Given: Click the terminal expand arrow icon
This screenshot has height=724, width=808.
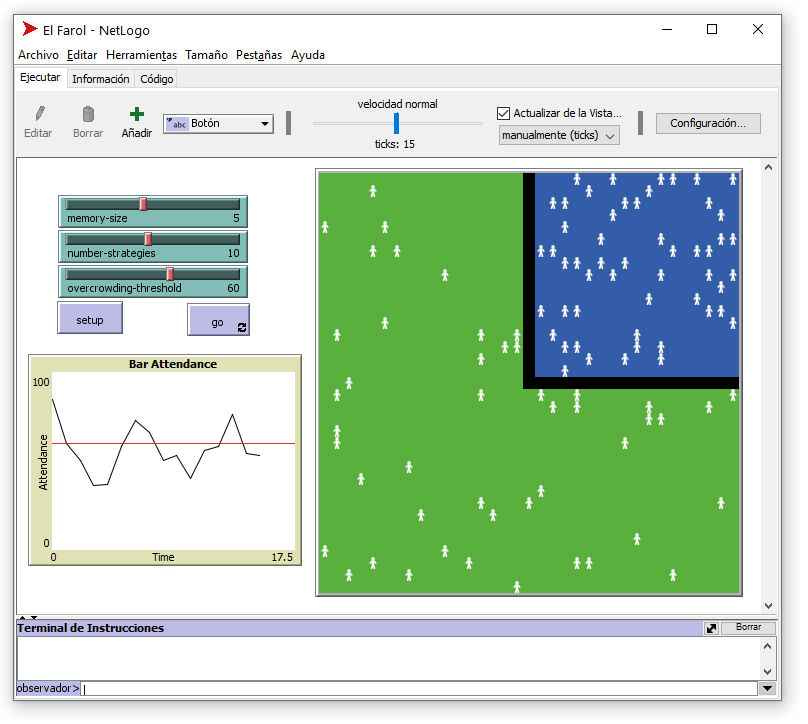Looking at the screenshot, I should 711,628.
